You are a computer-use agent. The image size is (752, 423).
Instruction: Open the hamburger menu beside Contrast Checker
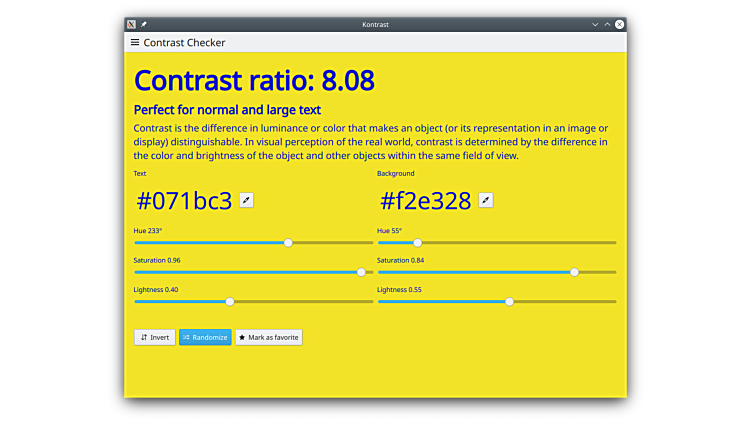pyautogui.click(x=135, y=43)
